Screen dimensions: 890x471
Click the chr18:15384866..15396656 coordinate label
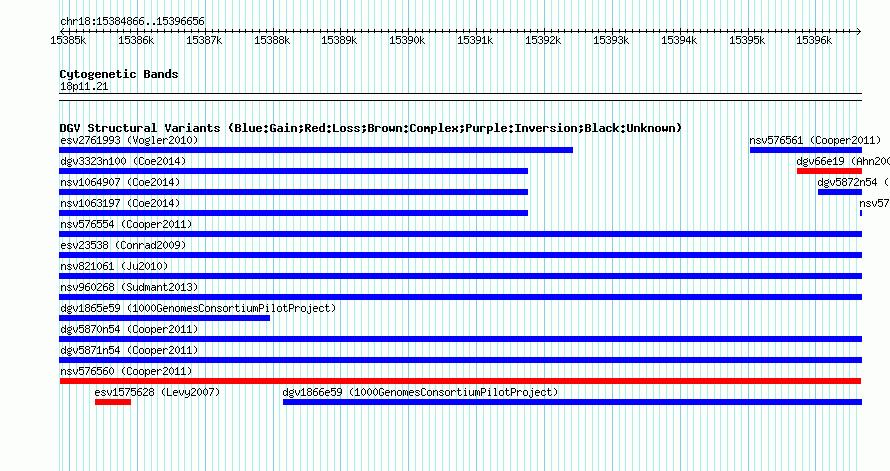tap(132, 22)
